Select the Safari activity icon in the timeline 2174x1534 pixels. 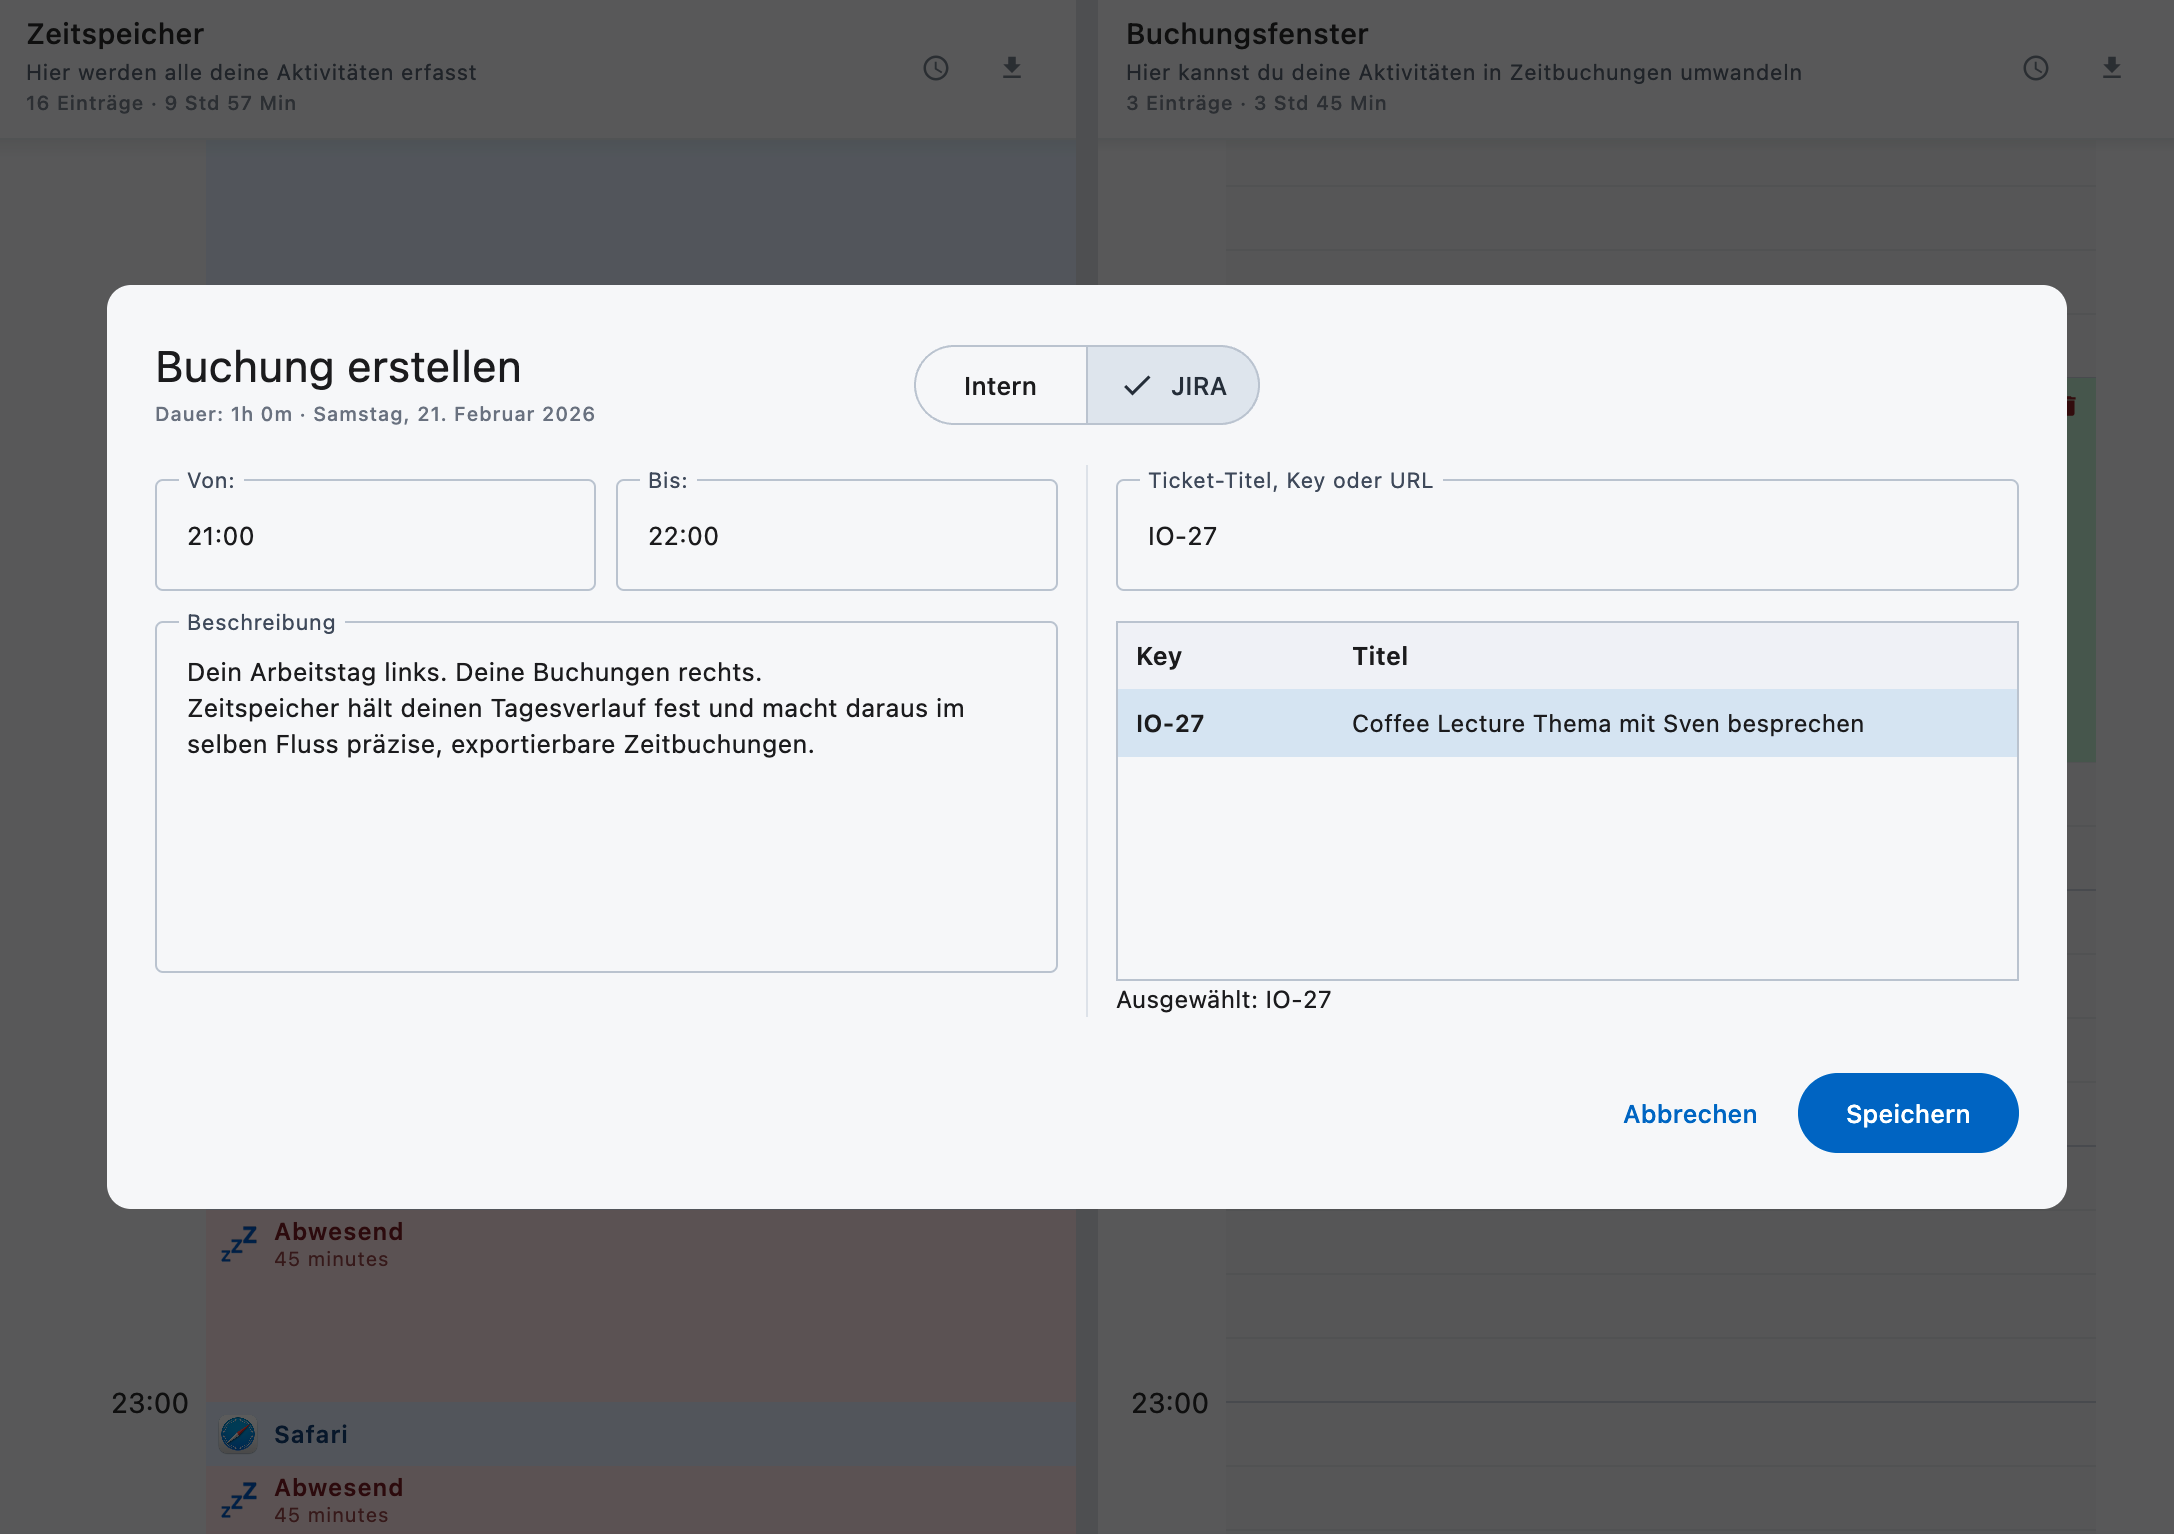point(240,1434)
